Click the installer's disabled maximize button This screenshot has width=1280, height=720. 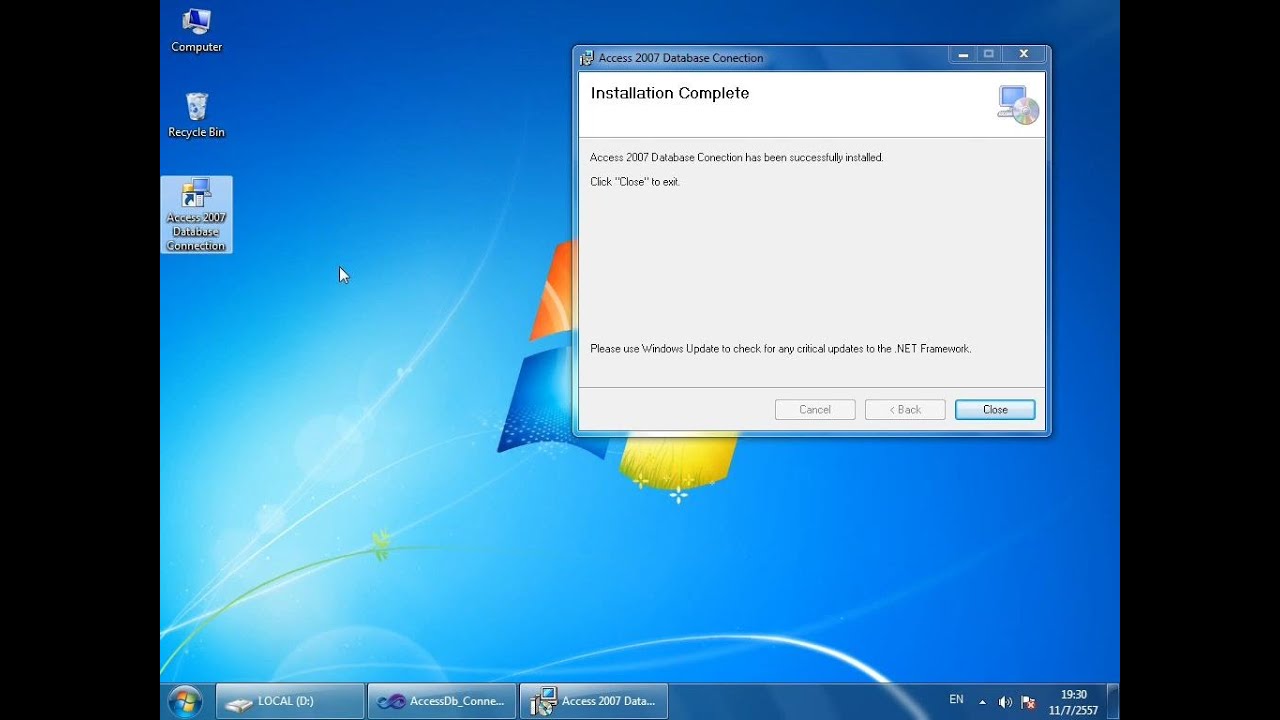tap(988, 54)
